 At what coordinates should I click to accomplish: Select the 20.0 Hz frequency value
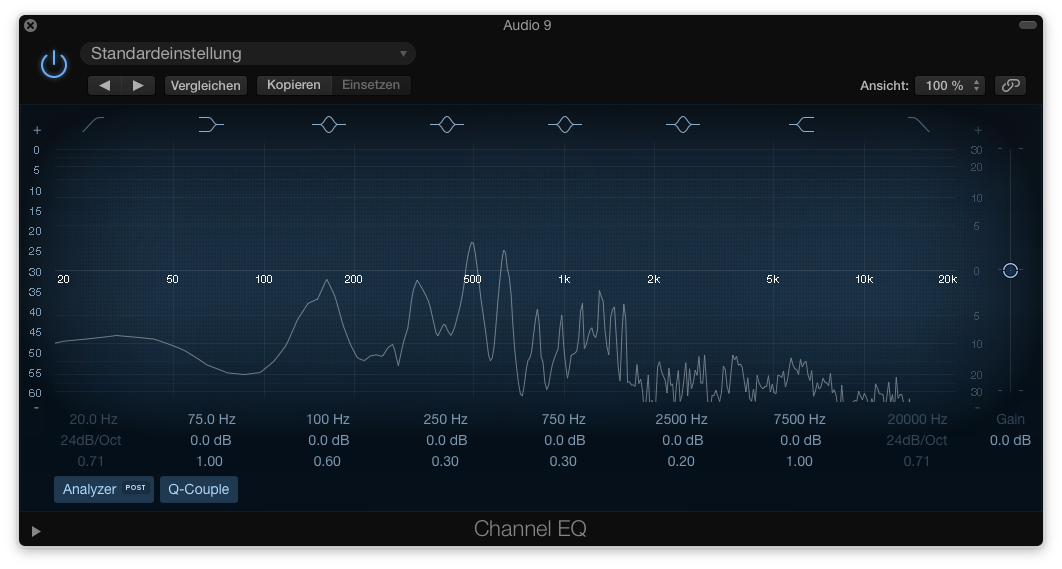click(93, 419)
